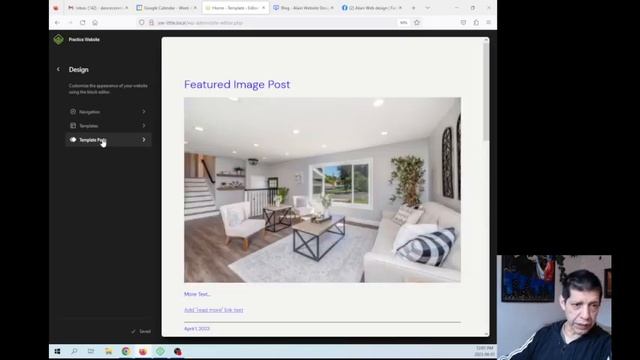Click the Firefox View icon
Viewport: 640px width, 360px height.
tap(56, 8)
